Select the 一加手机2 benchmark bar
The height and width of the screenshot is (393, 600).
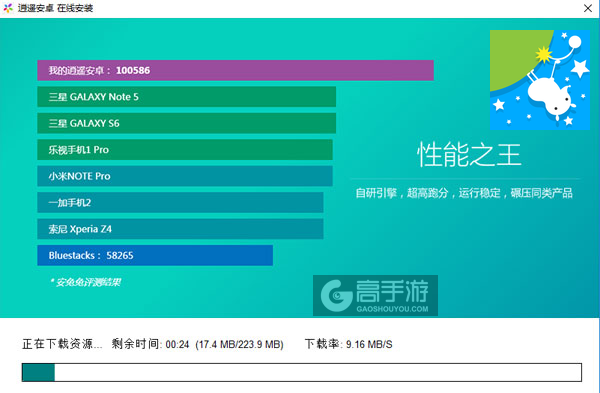[180, 202]
